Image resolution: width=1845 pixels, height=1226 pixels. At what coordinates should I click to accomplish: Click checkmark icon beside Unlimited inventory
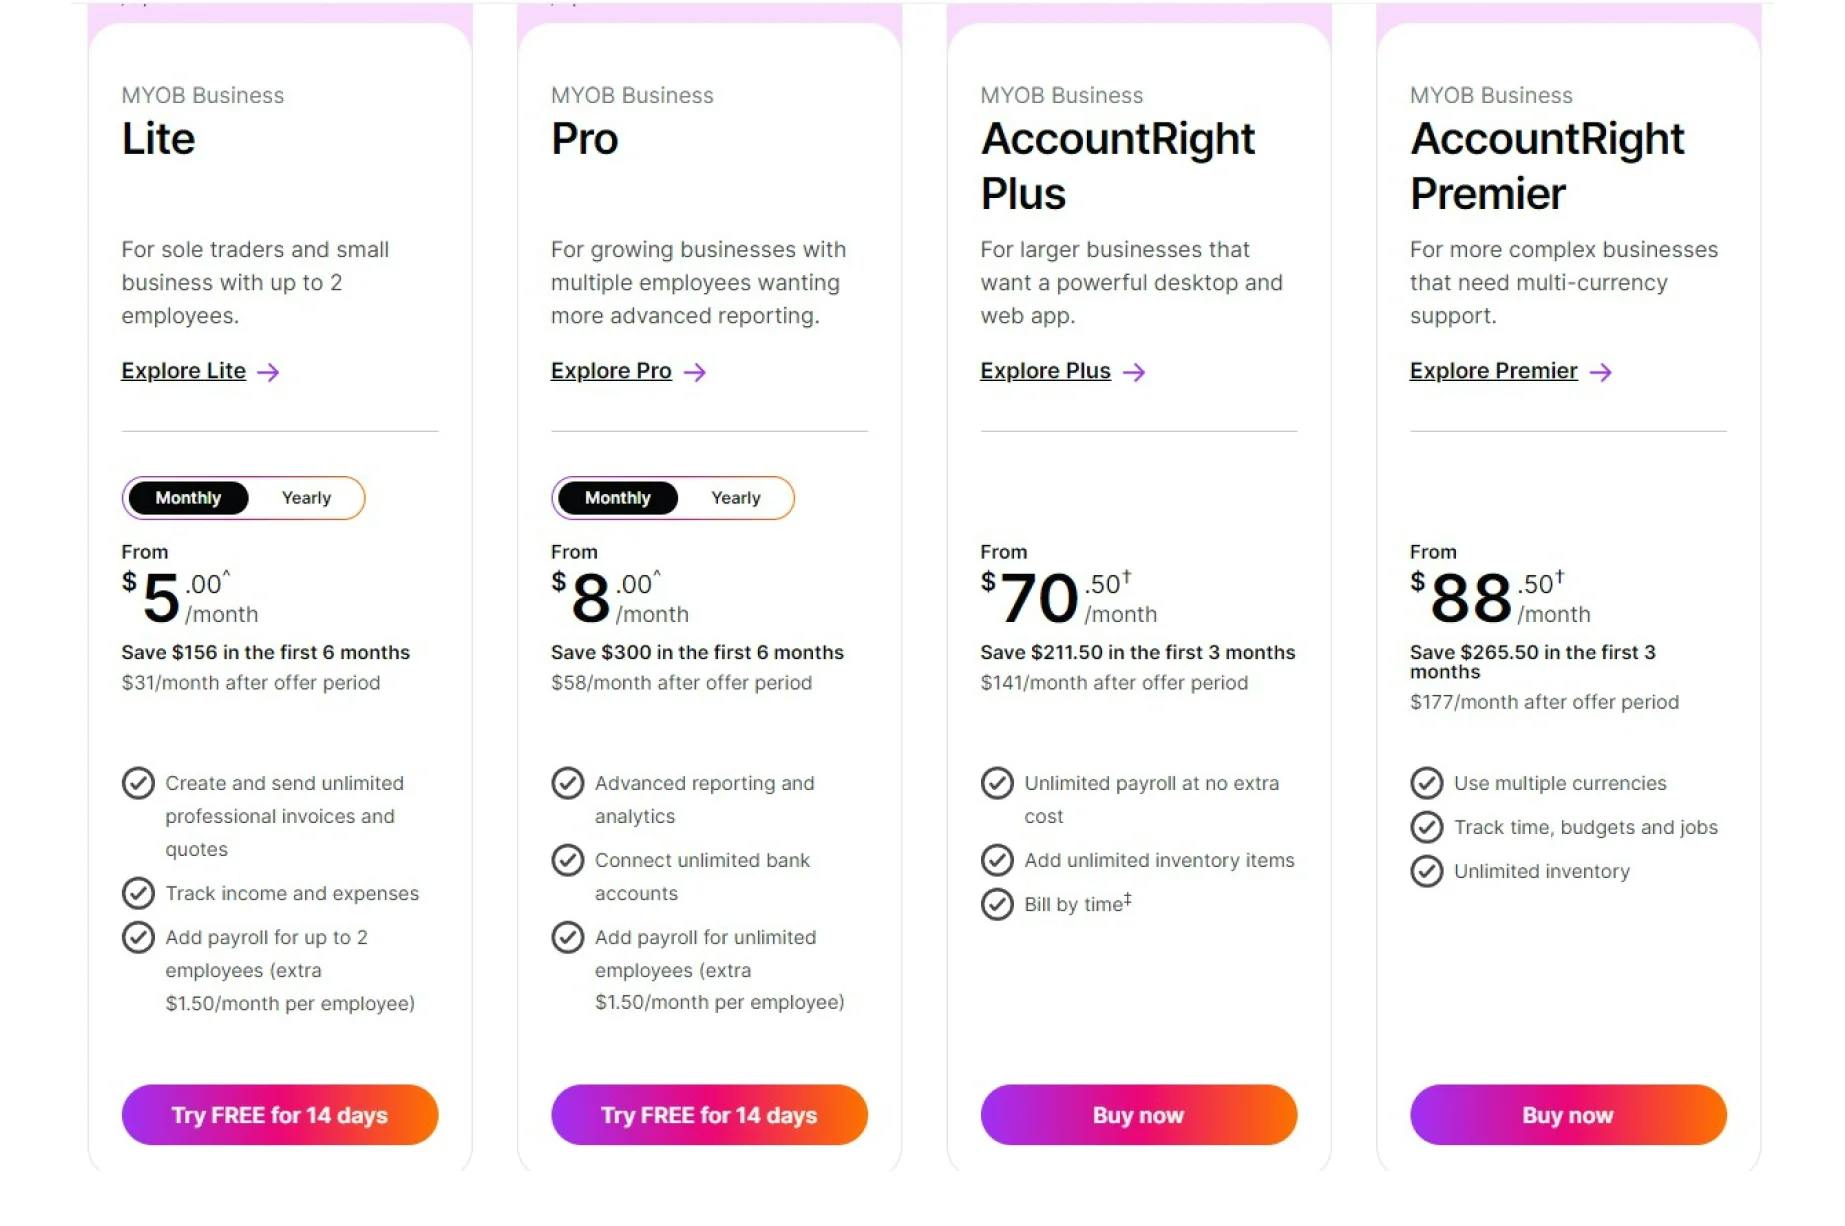click(x=1427, y=870)
